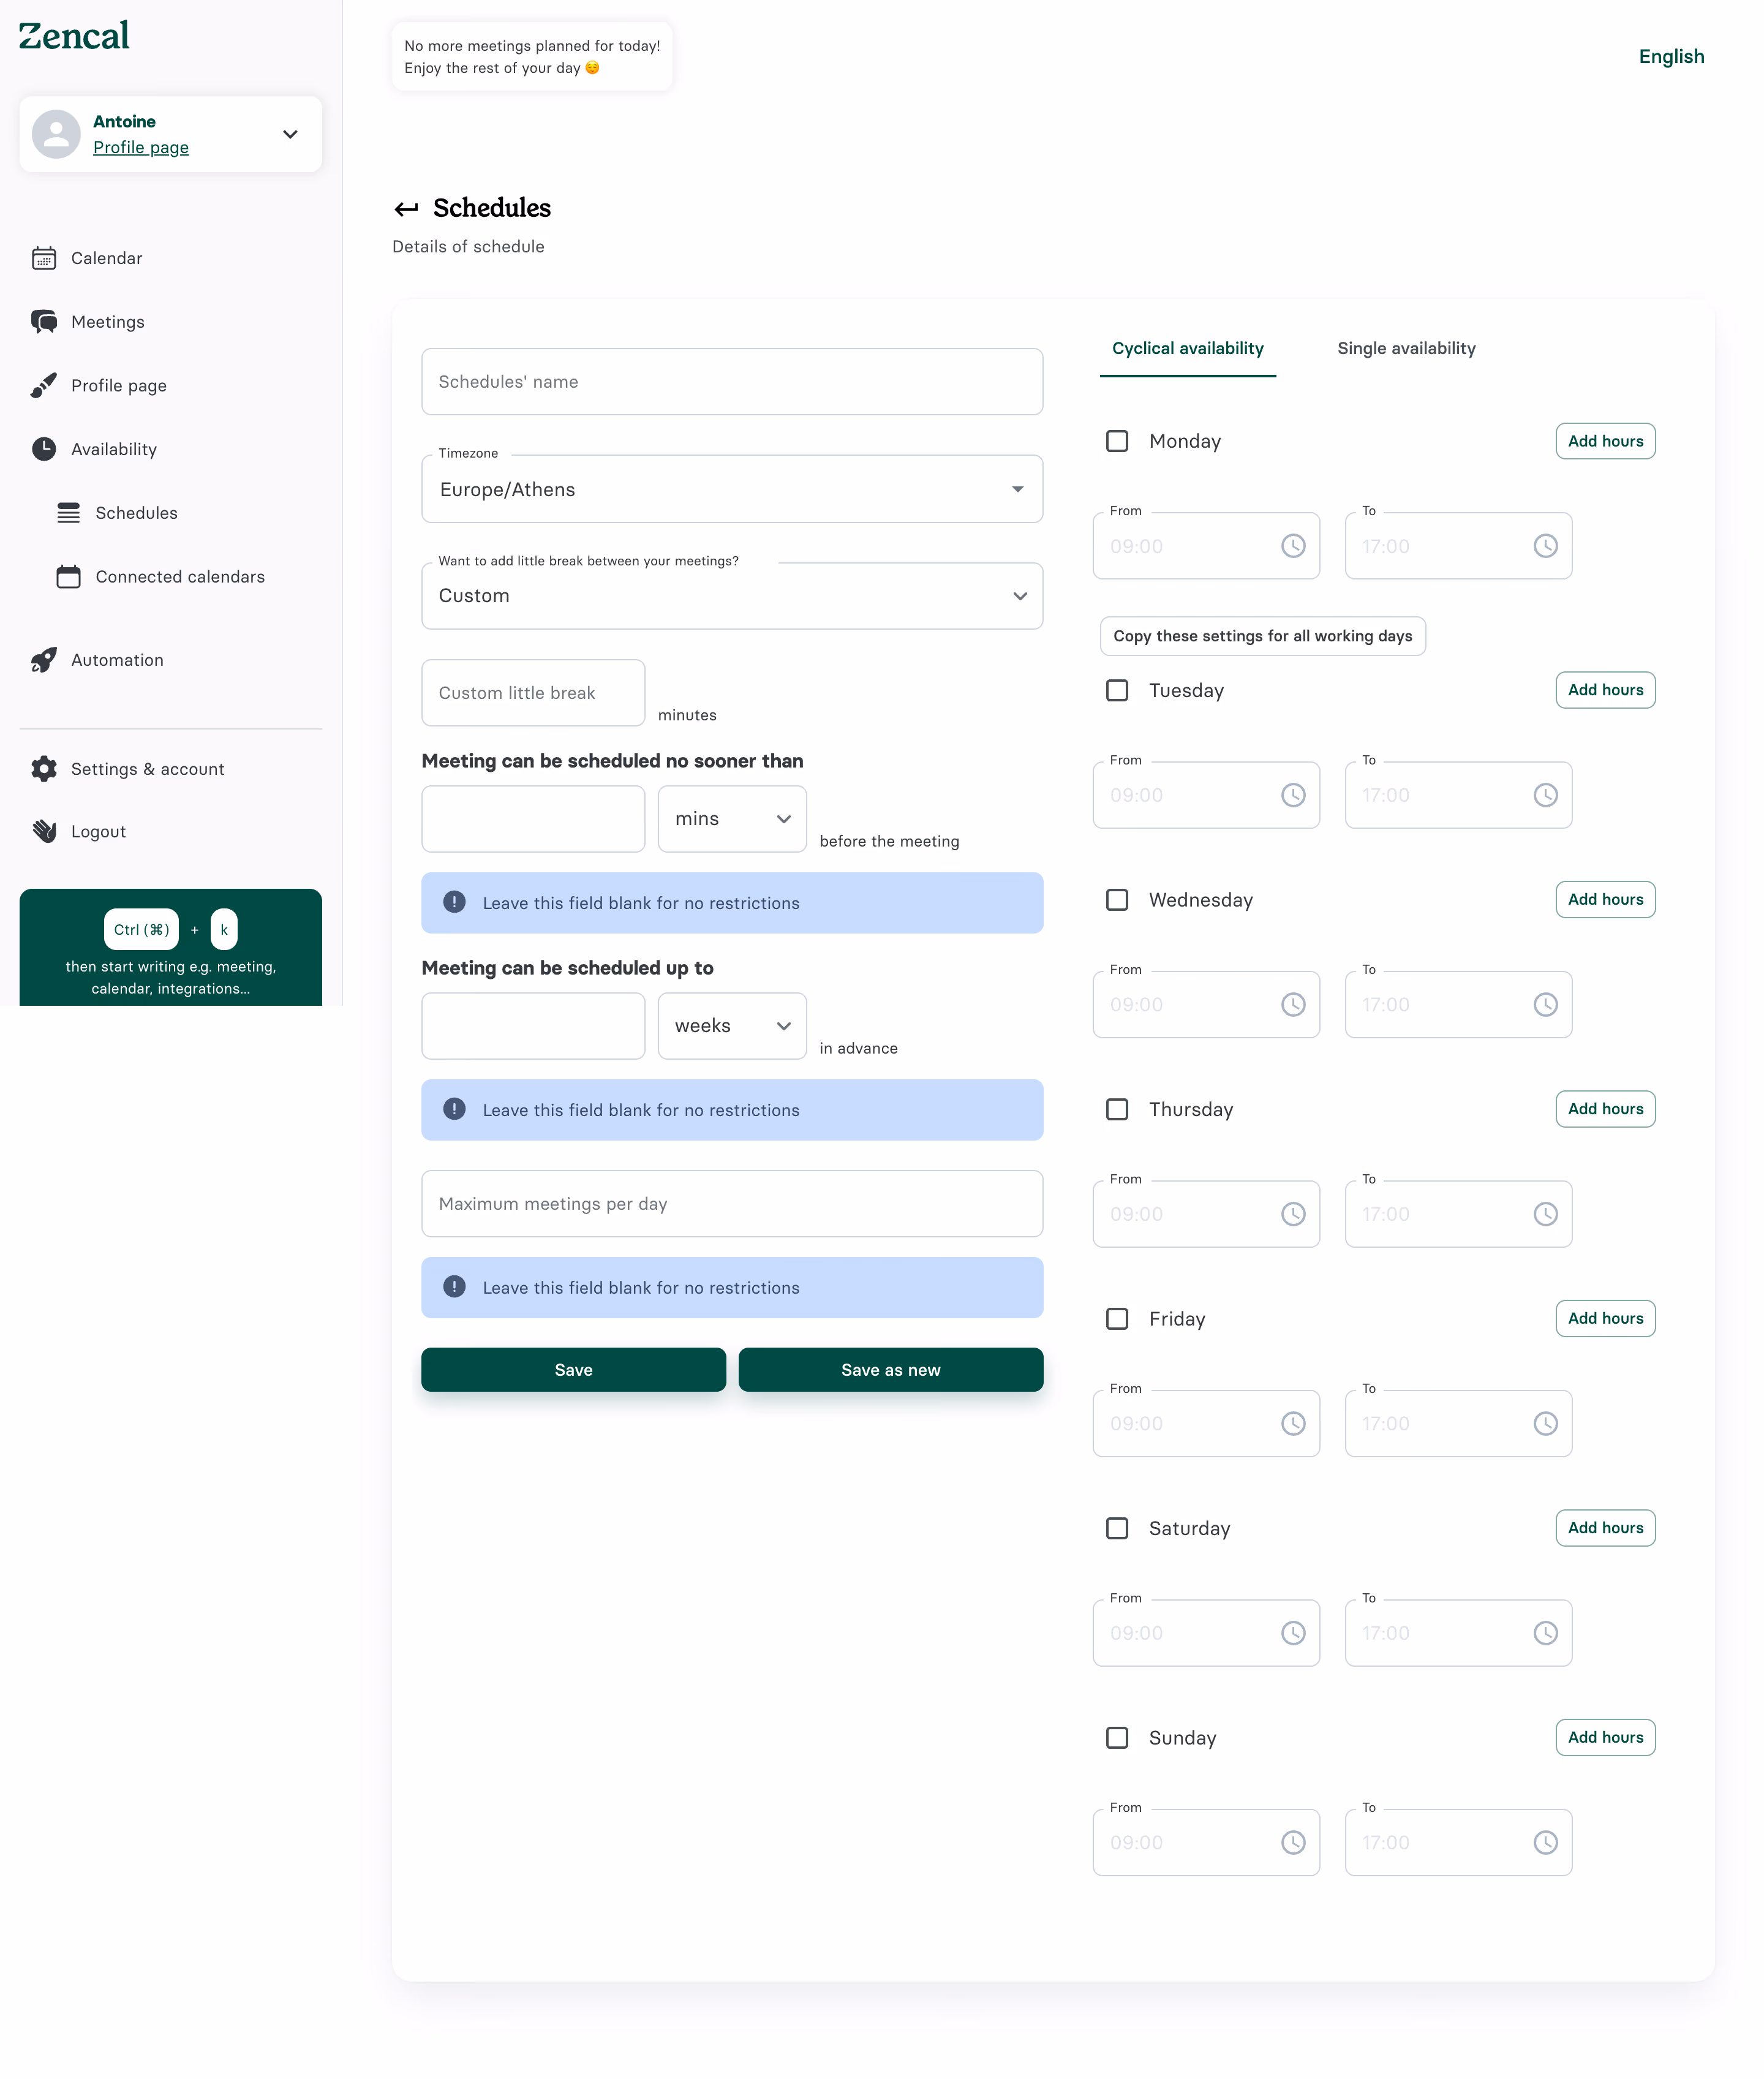Click clock icon in Friday From field

coord(1293,1424)
